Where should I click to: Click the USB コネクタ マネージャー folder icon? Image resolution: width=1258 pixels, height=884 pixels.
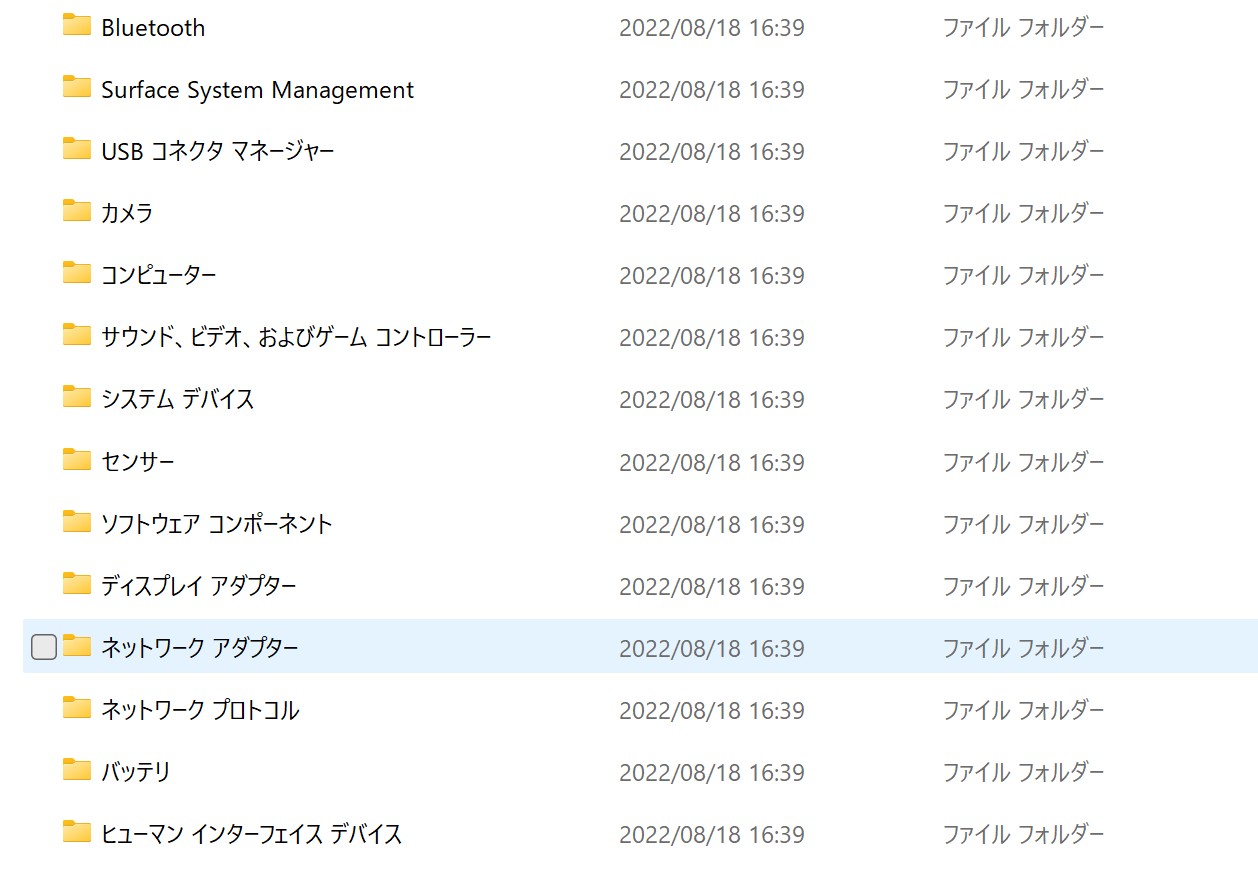[77, 150]
